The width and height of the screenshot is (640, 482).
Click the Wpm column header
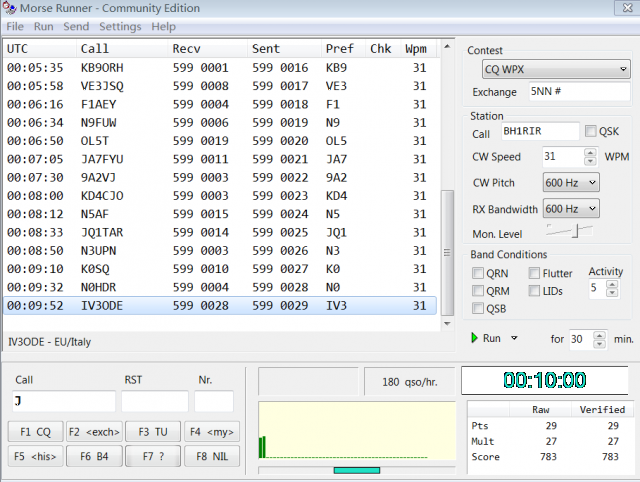point(418,49)
